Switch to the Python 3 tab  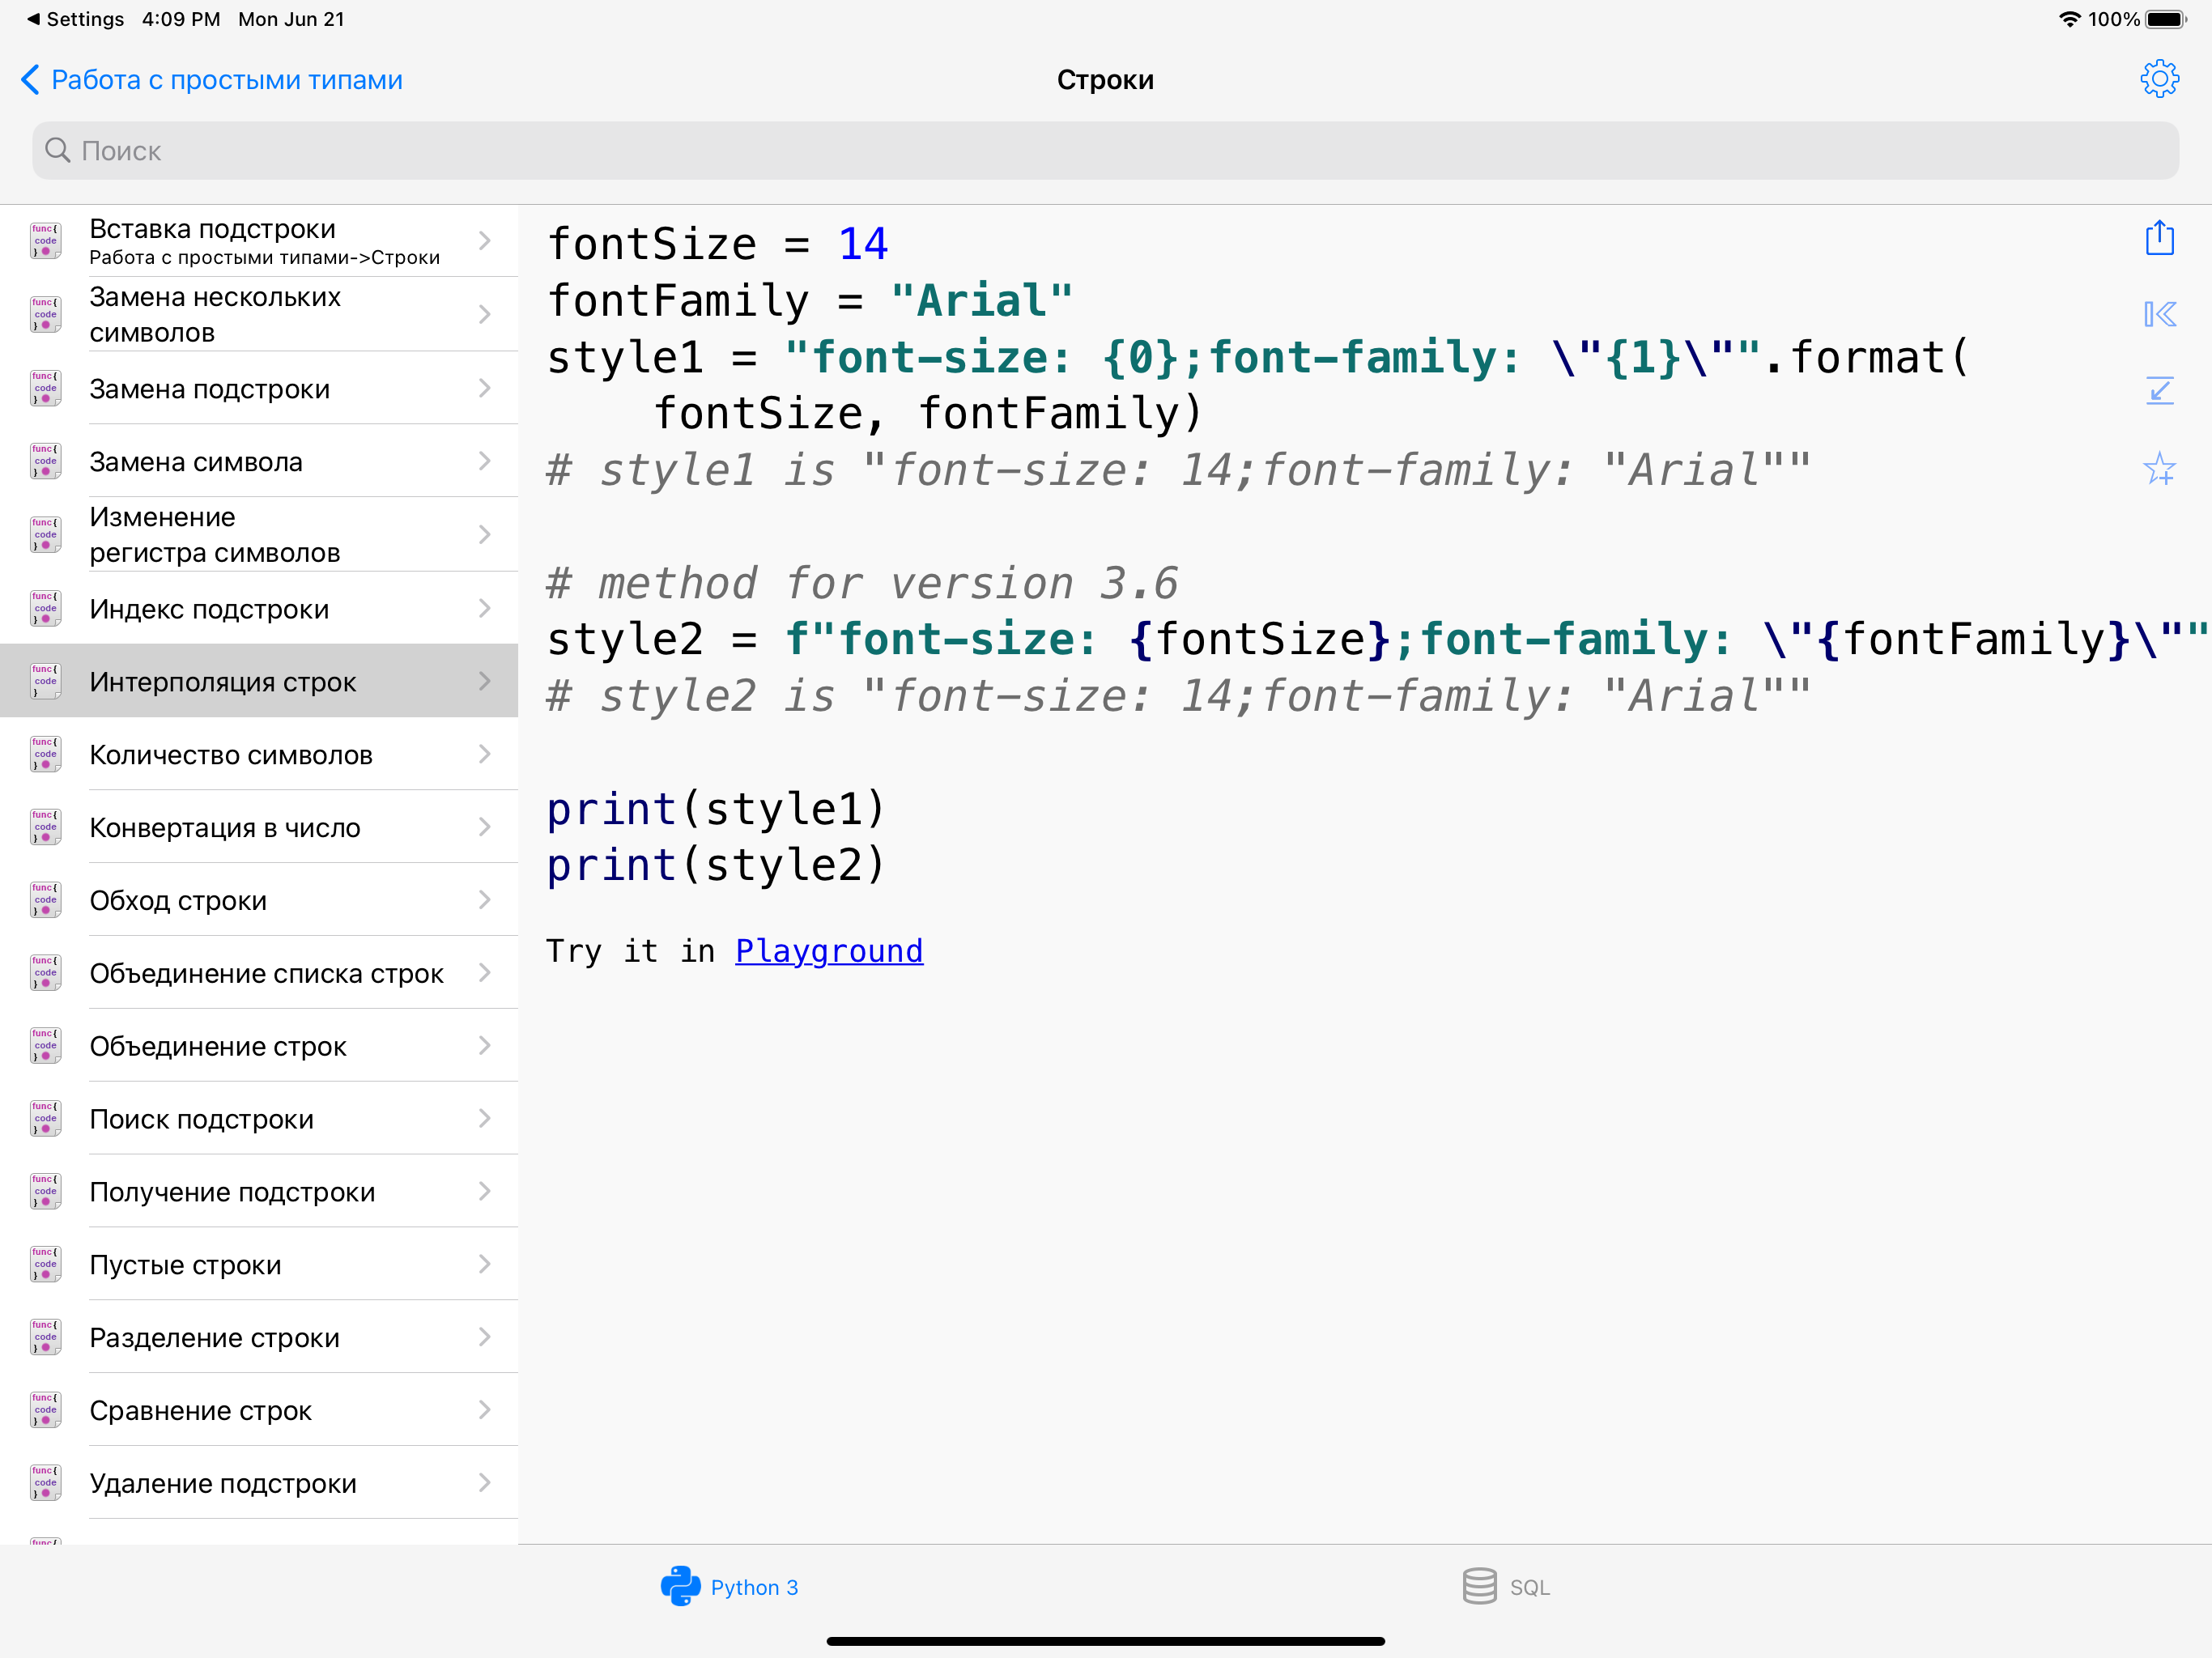coord(730,1587)
